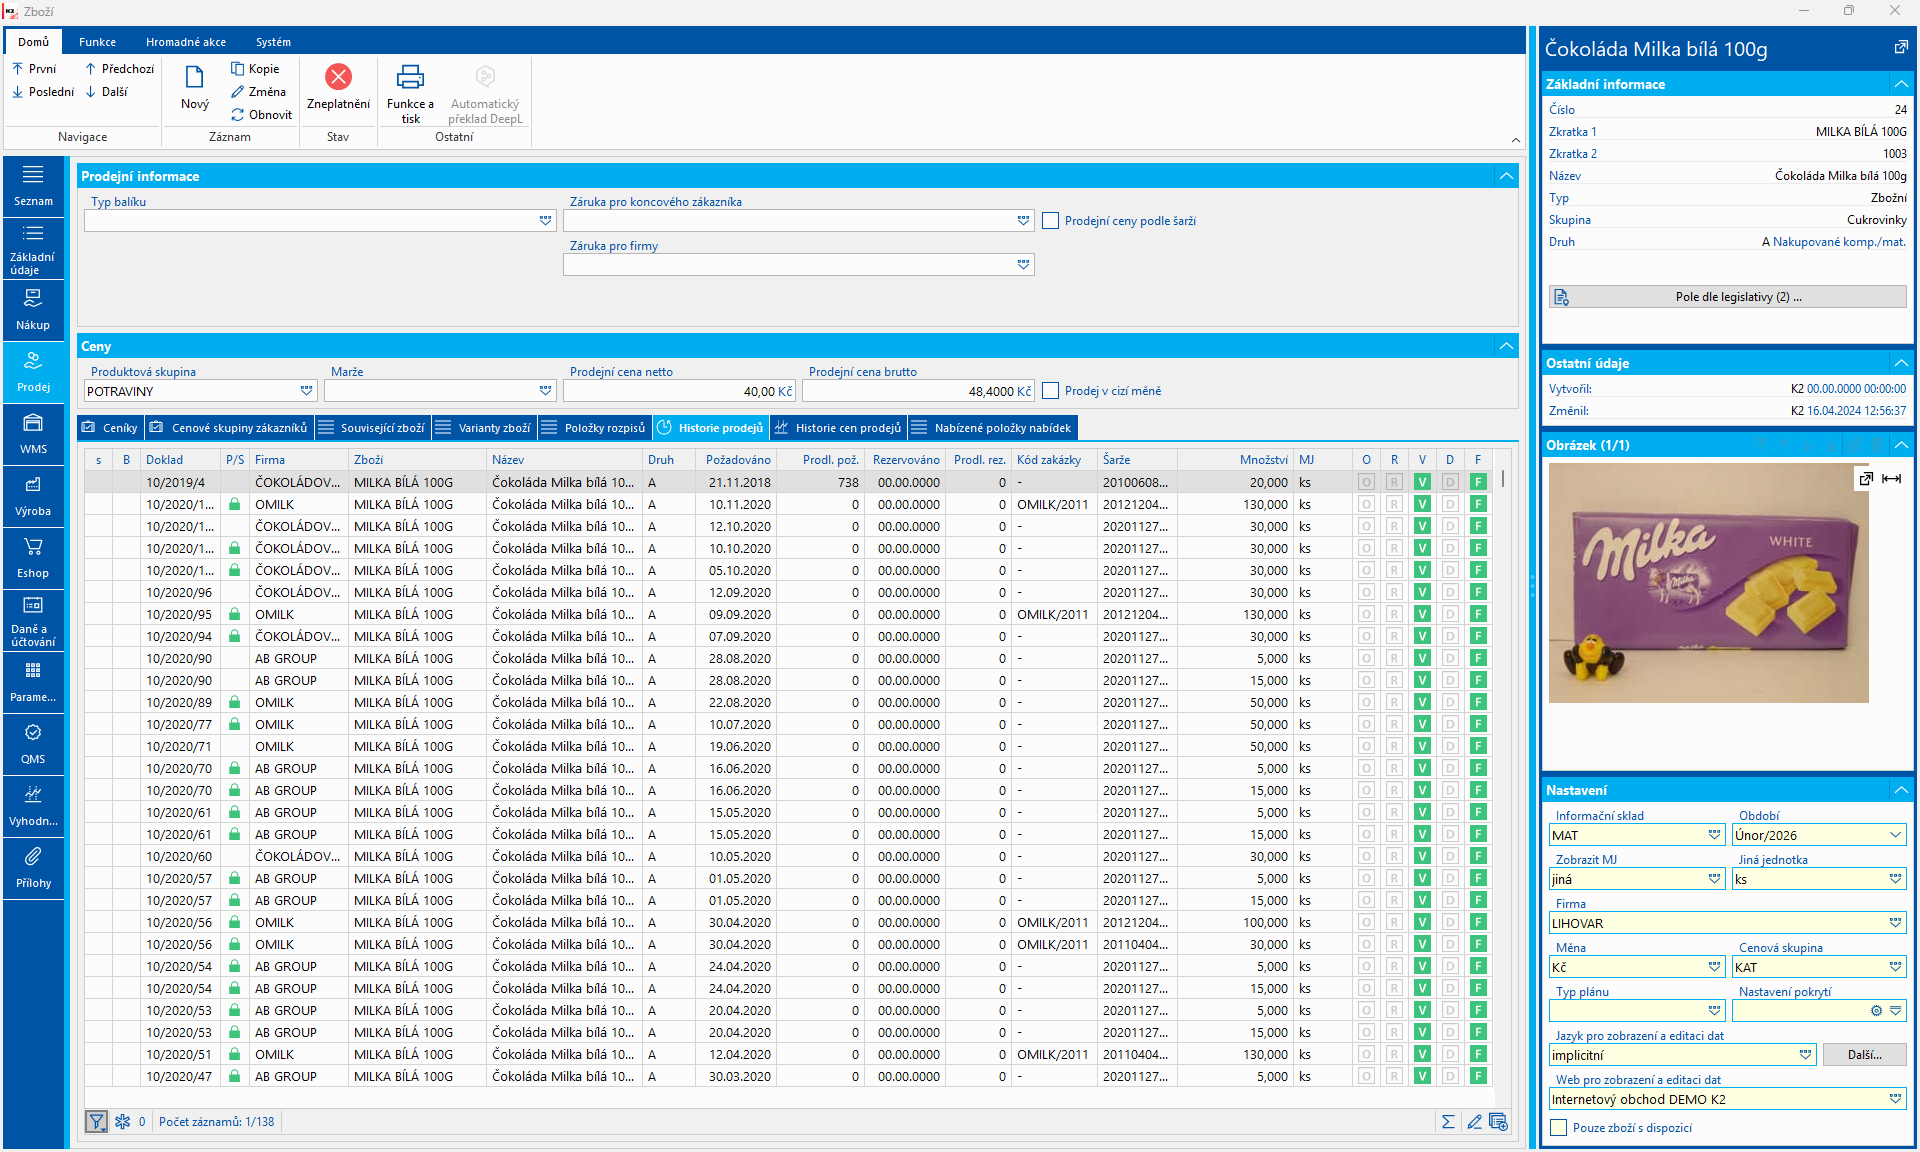Open the Vyhodnocení sidebar section

[33, 806]
